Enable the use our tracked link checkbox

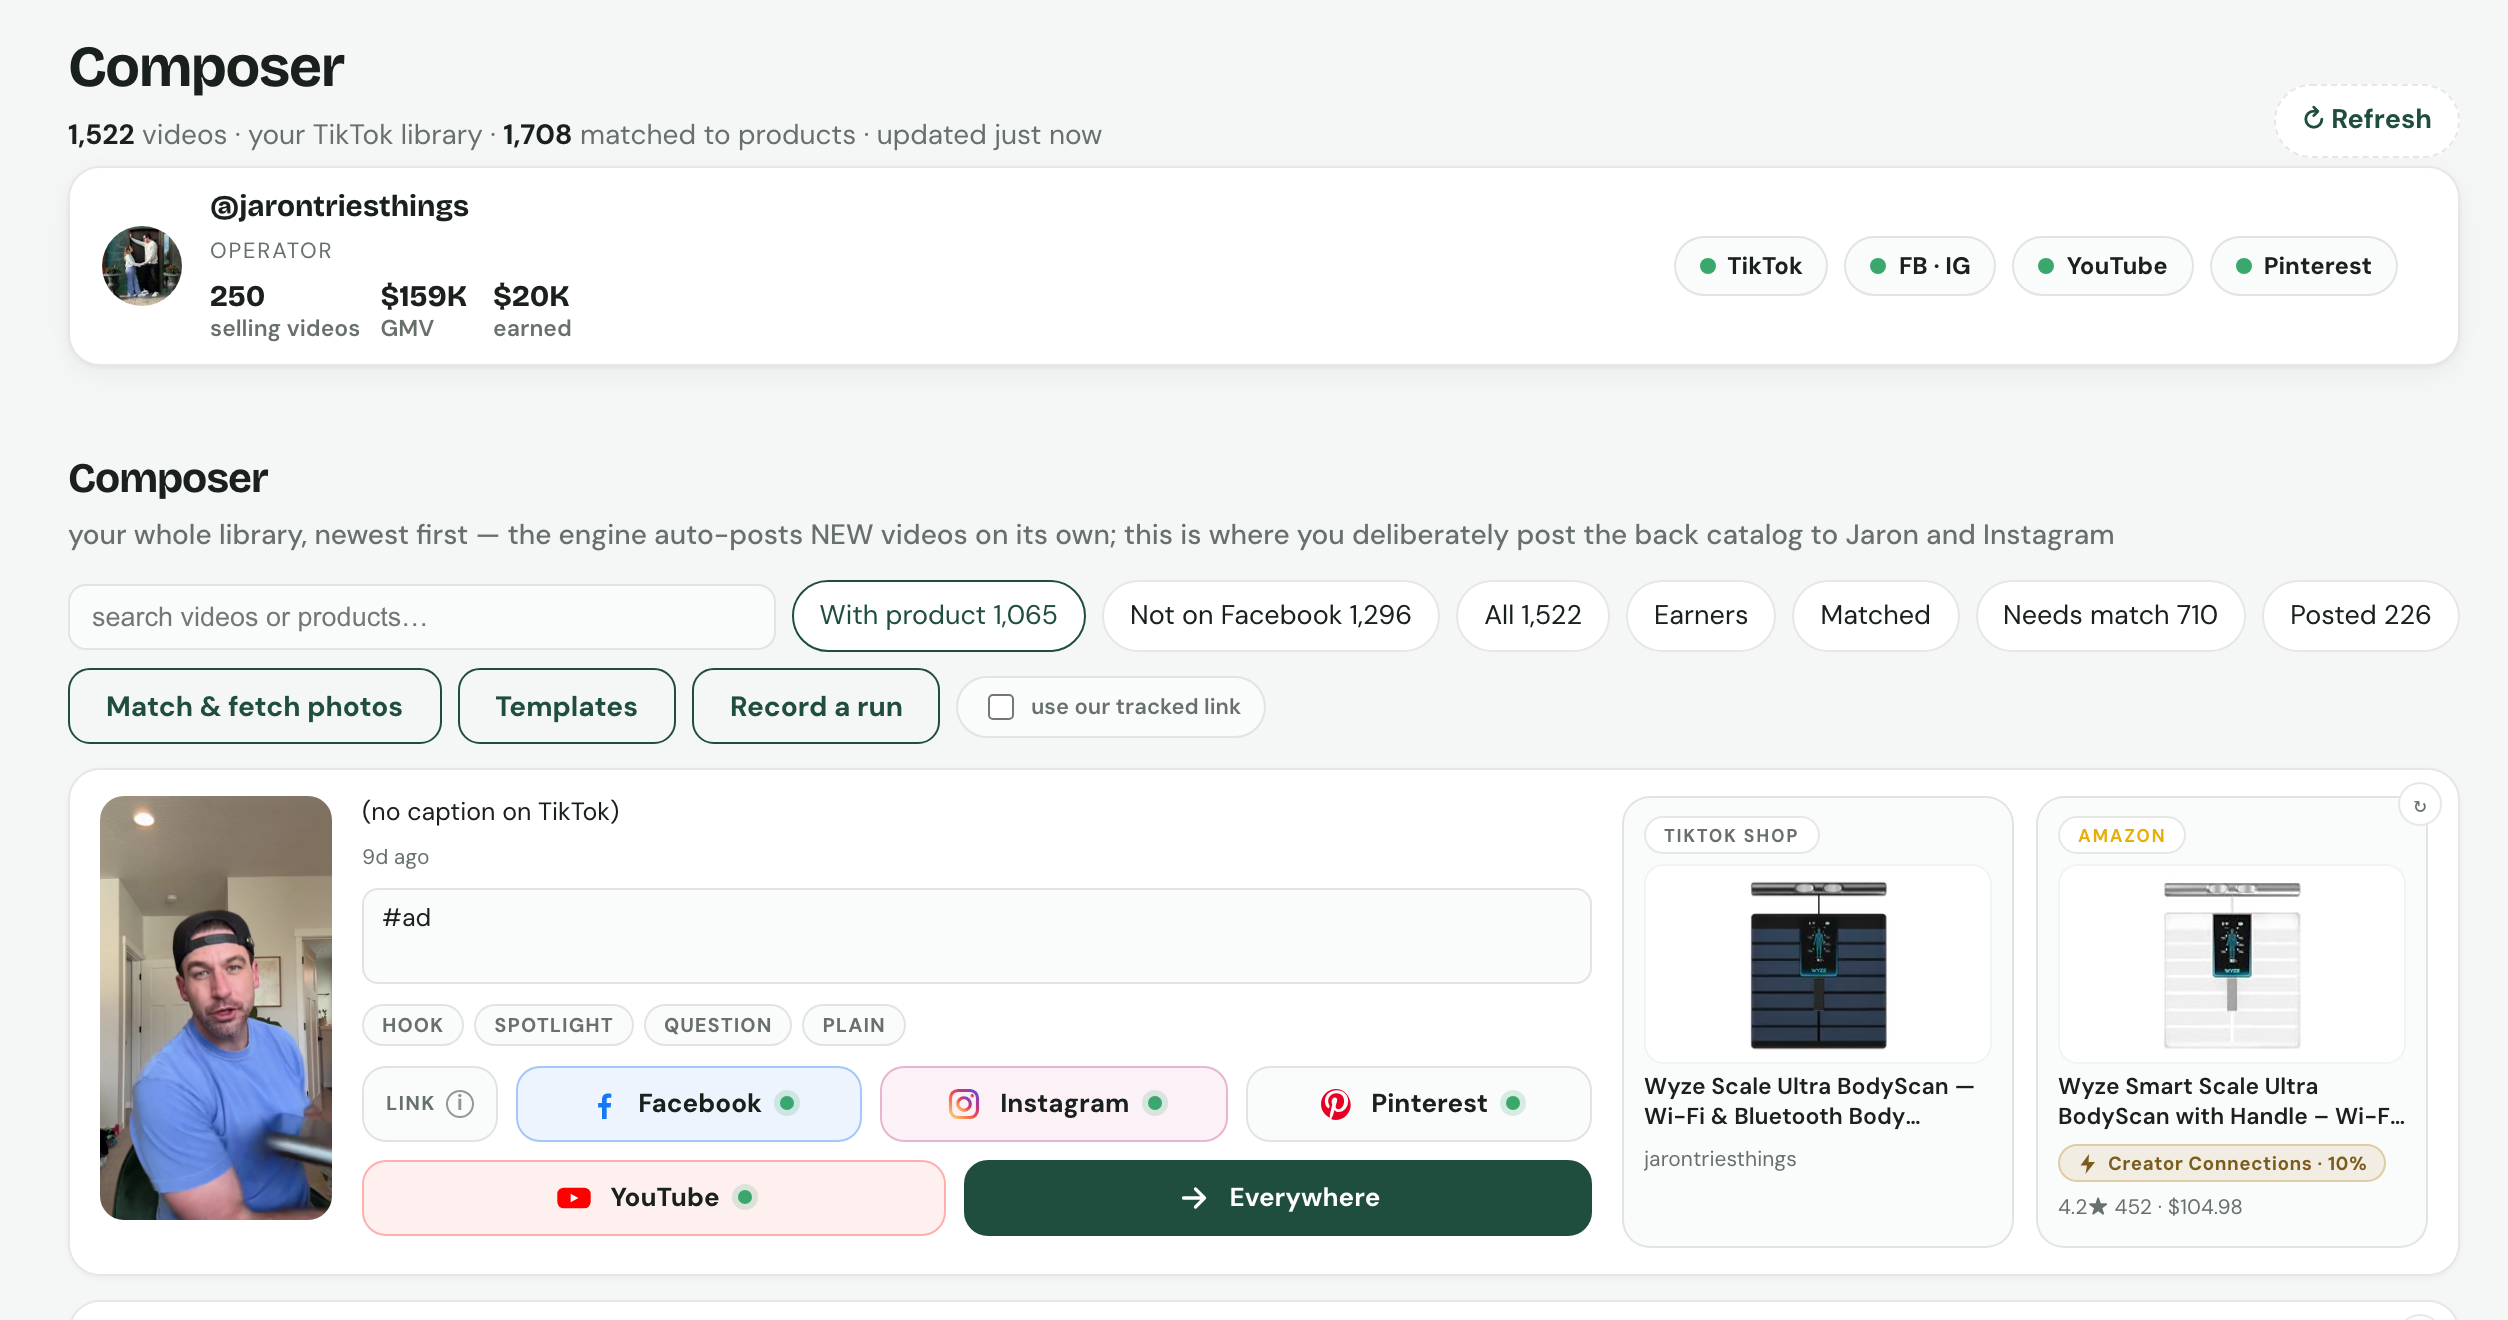pos(1001,707)
